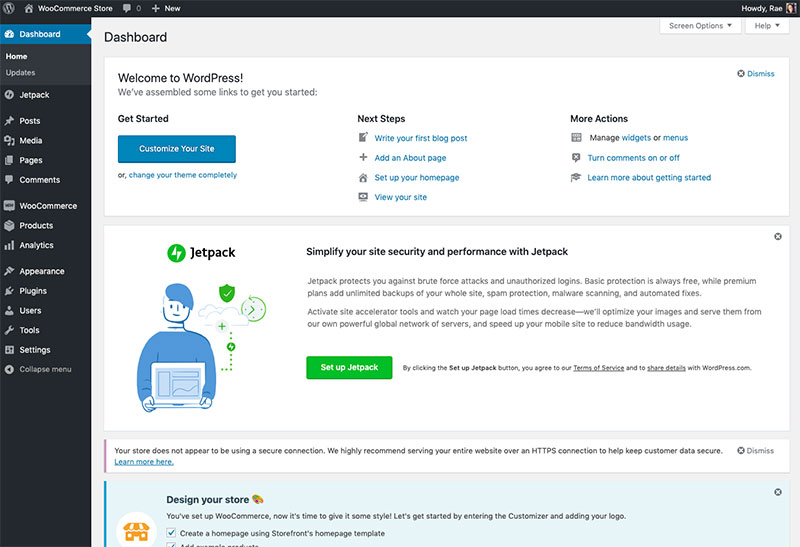800x547 pixels.
Task: Click the WooCommerce icon in sidebar
Action: coord(9,206)
